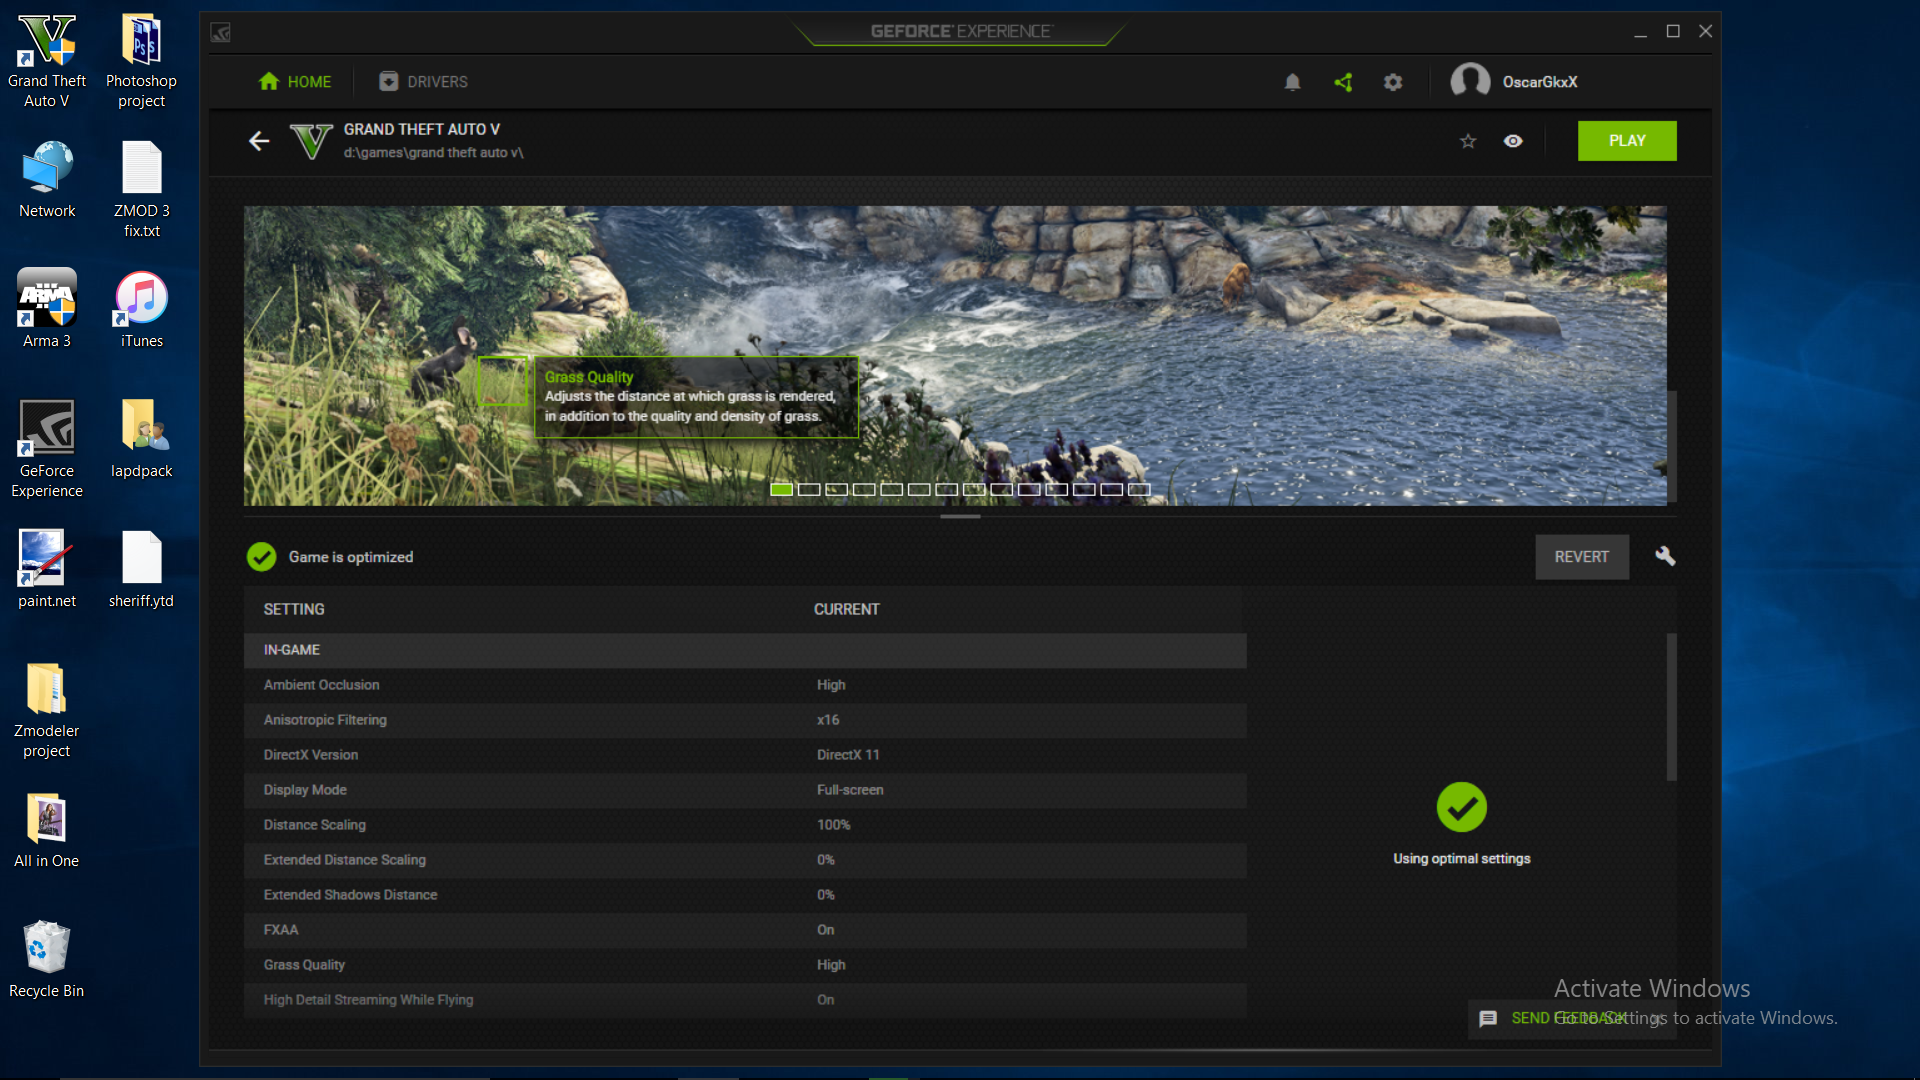Switch to the DRIVERS tab

point(423,82)
